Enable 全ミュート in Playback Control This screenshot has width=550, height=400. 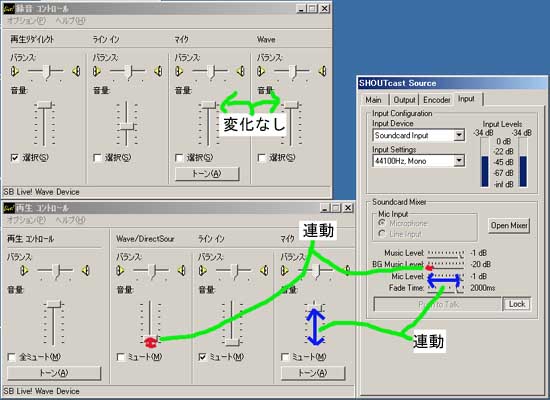(12, 357)
